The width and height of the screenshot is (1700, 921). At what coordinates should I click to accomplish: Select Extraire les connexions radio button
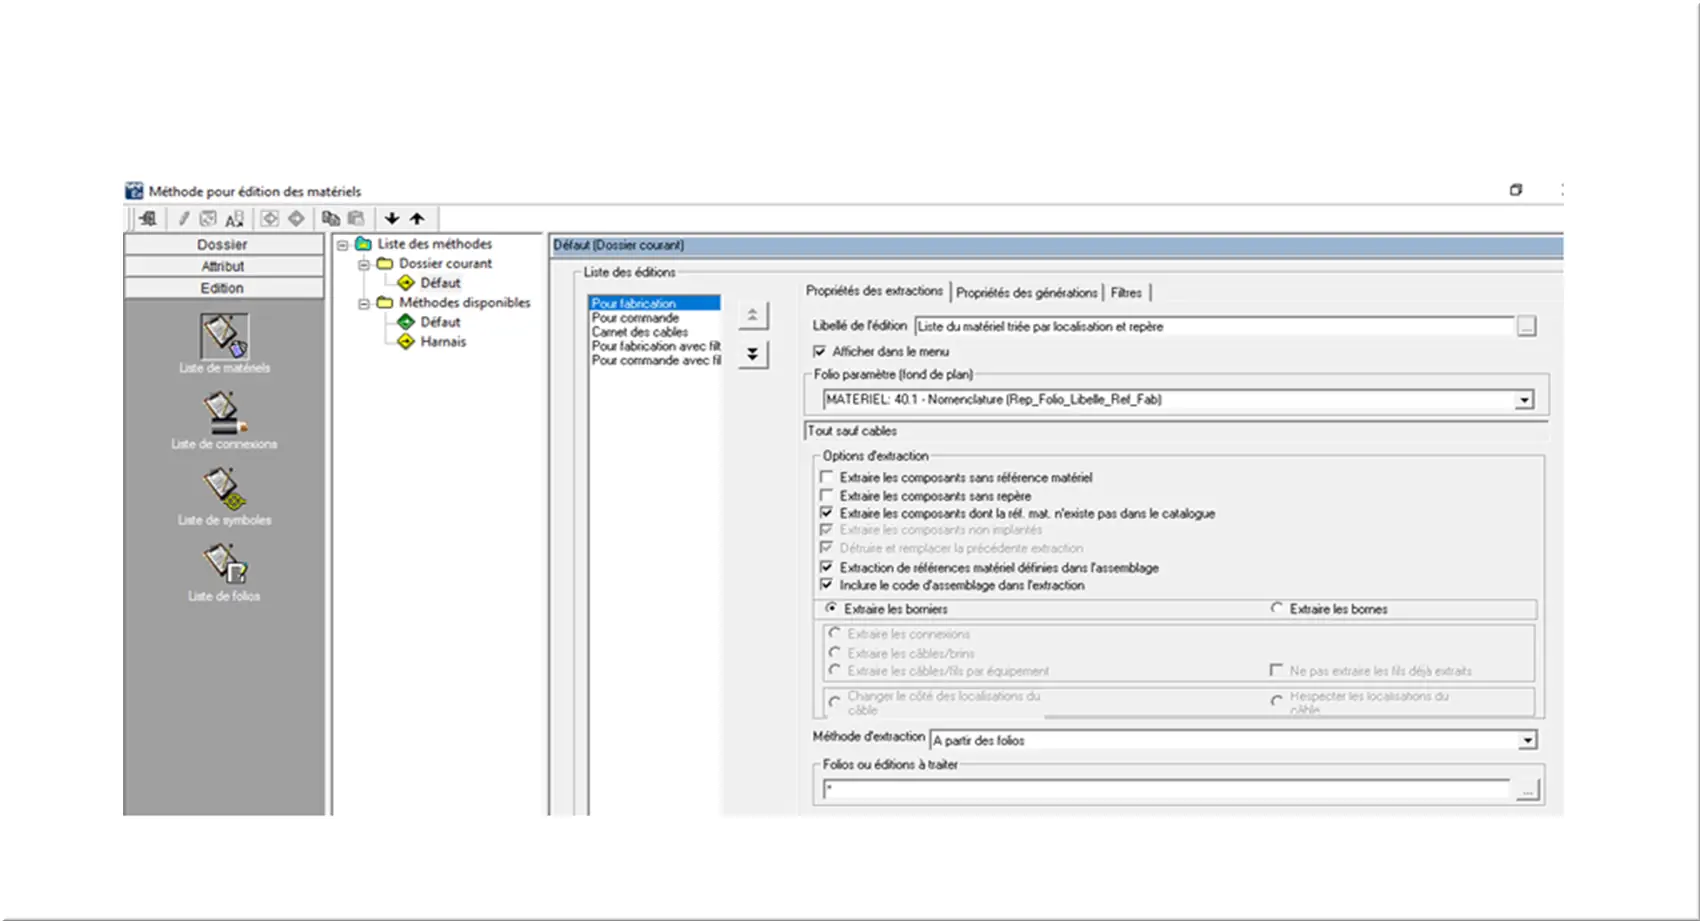835,633
